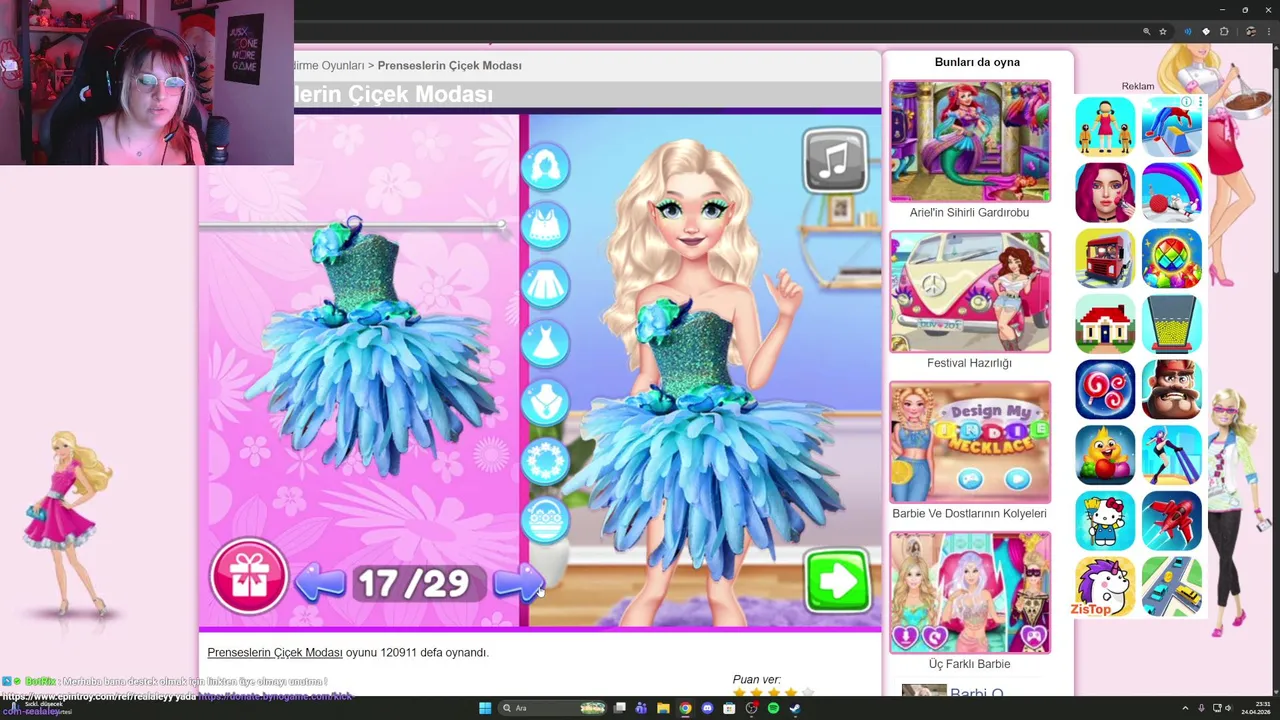The width and height of the screenshot is (1280, 720).
Task: Open the pixel house game ad icon
Action: point(1105,324)
